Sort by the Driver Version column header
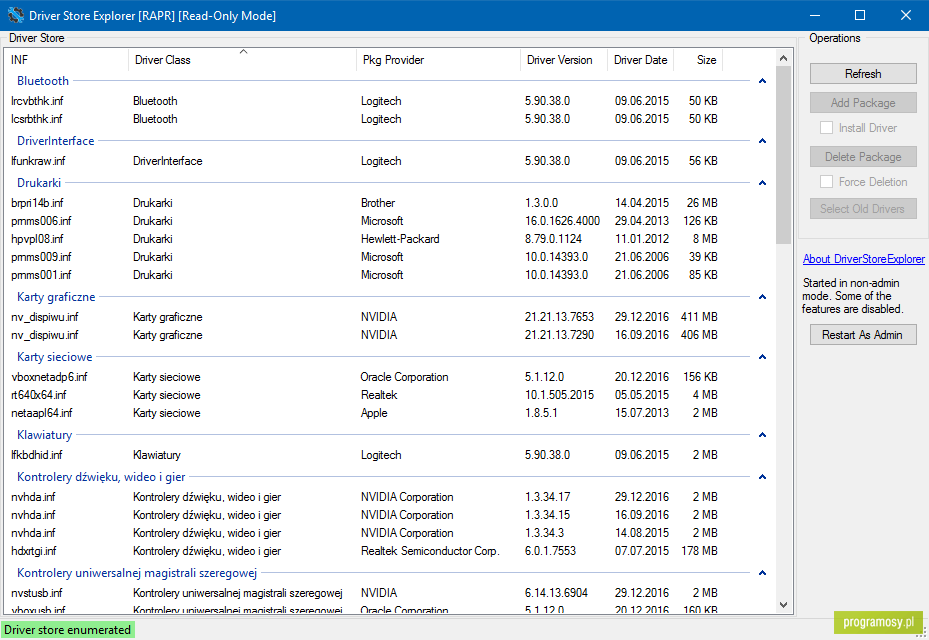Image resolution: width=929 pixels, height=640 pixels. coord(564,60)
